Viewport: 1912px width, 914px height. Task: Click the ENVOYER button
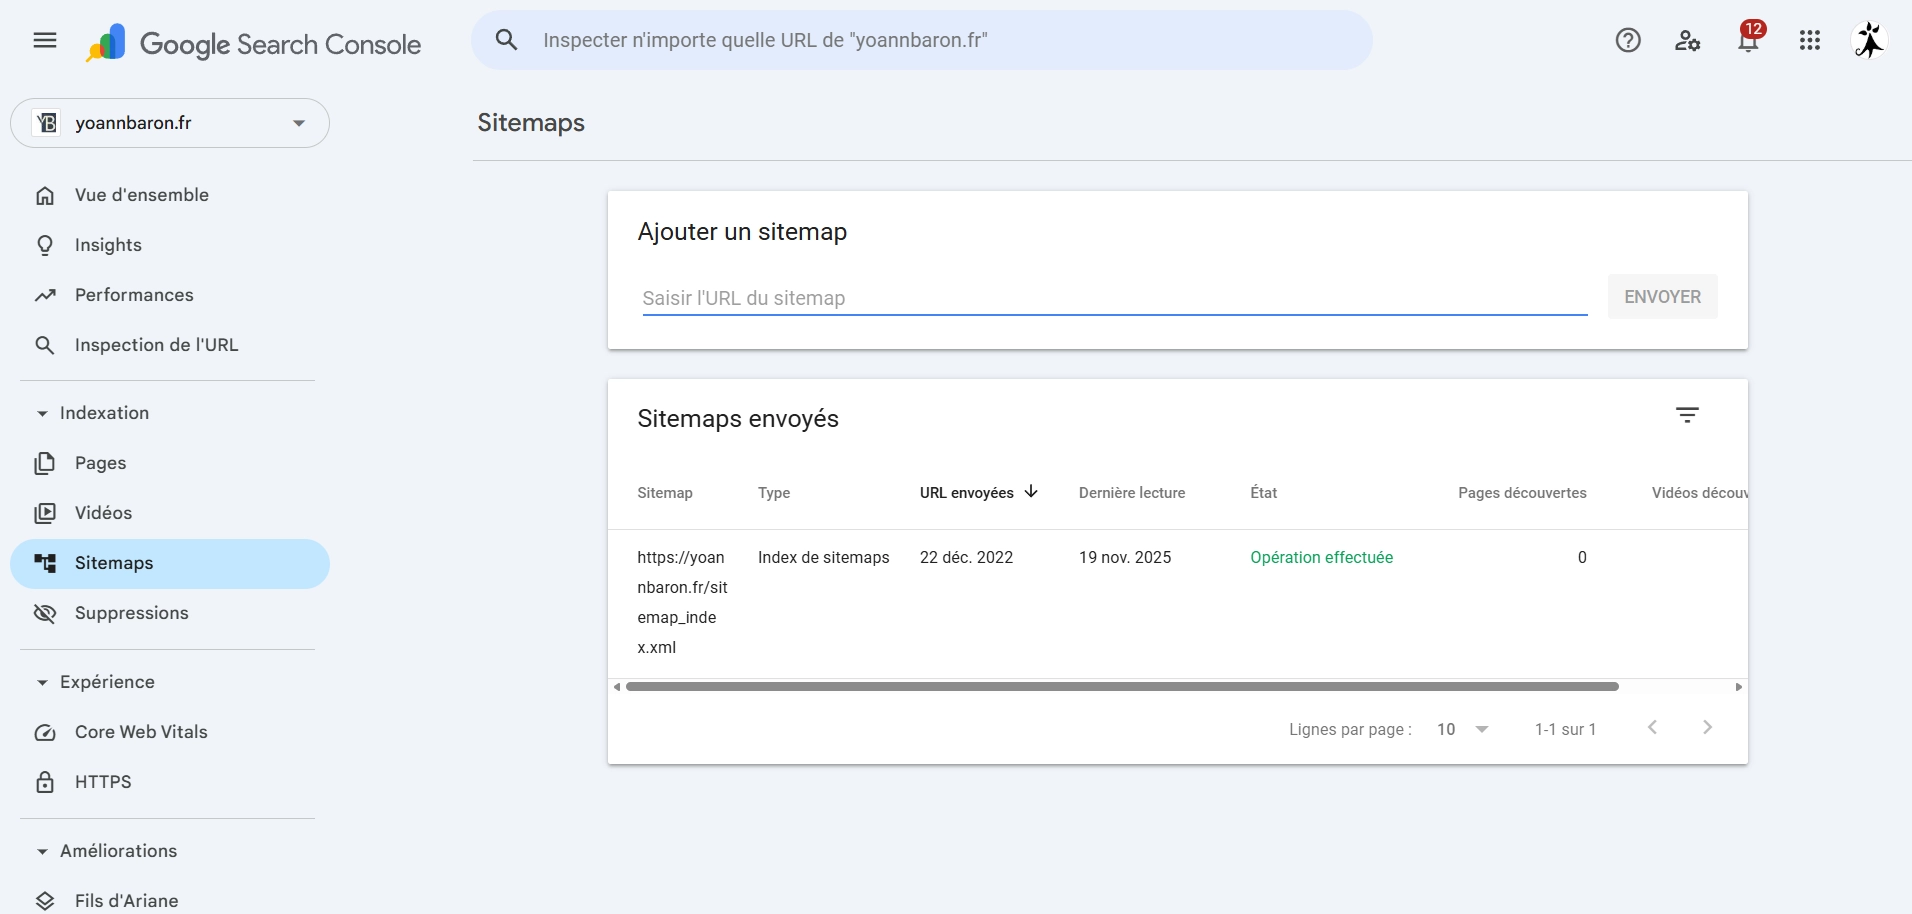1662,297
